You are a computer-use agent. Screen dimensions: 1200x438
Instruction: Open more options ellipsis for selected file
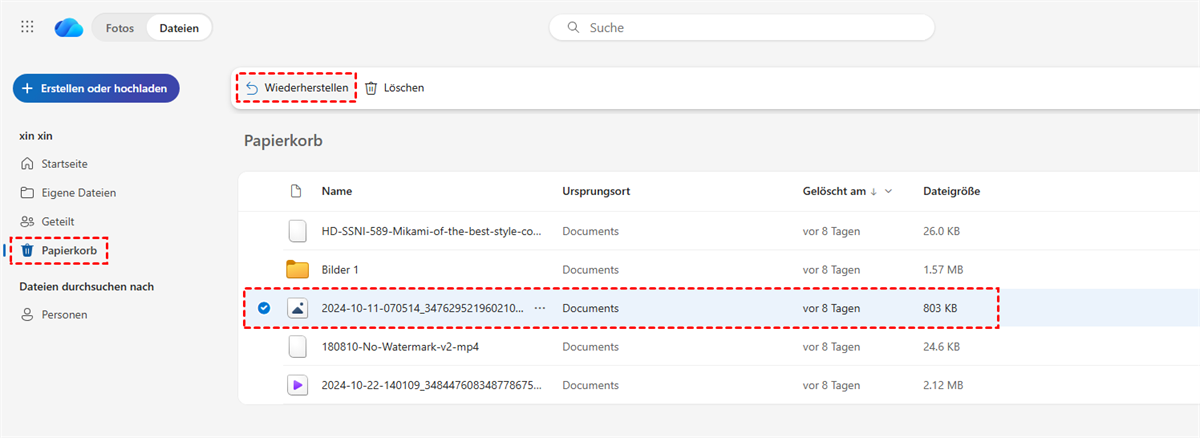540,308
